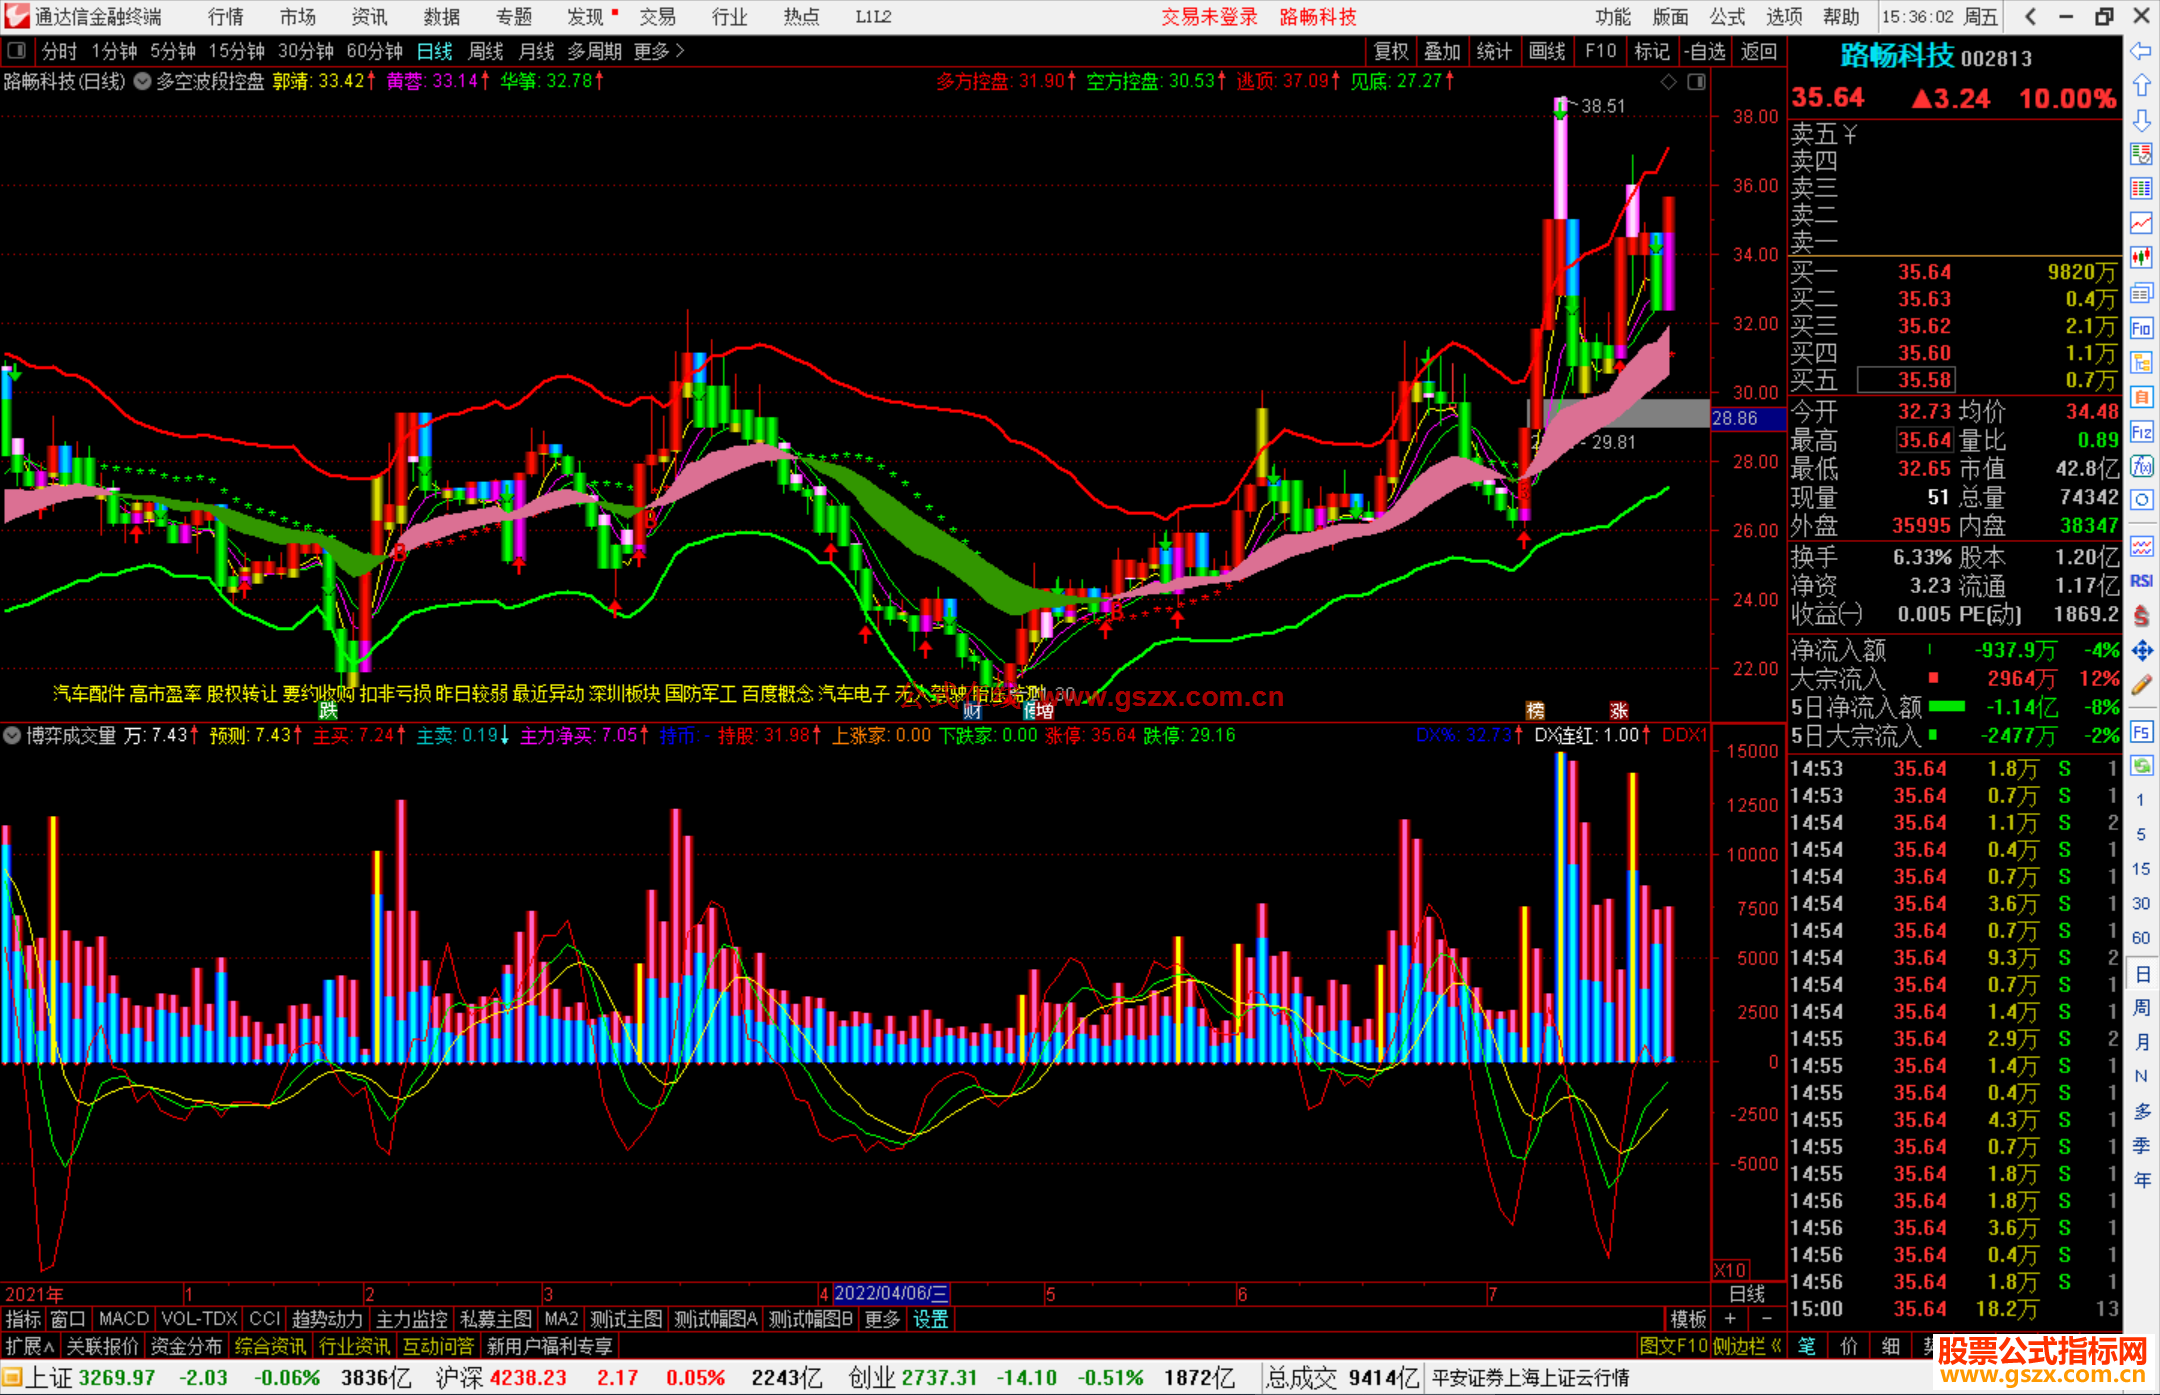Viewport: 2160px width, 1395px height.
Task: Open the 市场 menu
Action: pyautogui.click(x=298, y=16)
